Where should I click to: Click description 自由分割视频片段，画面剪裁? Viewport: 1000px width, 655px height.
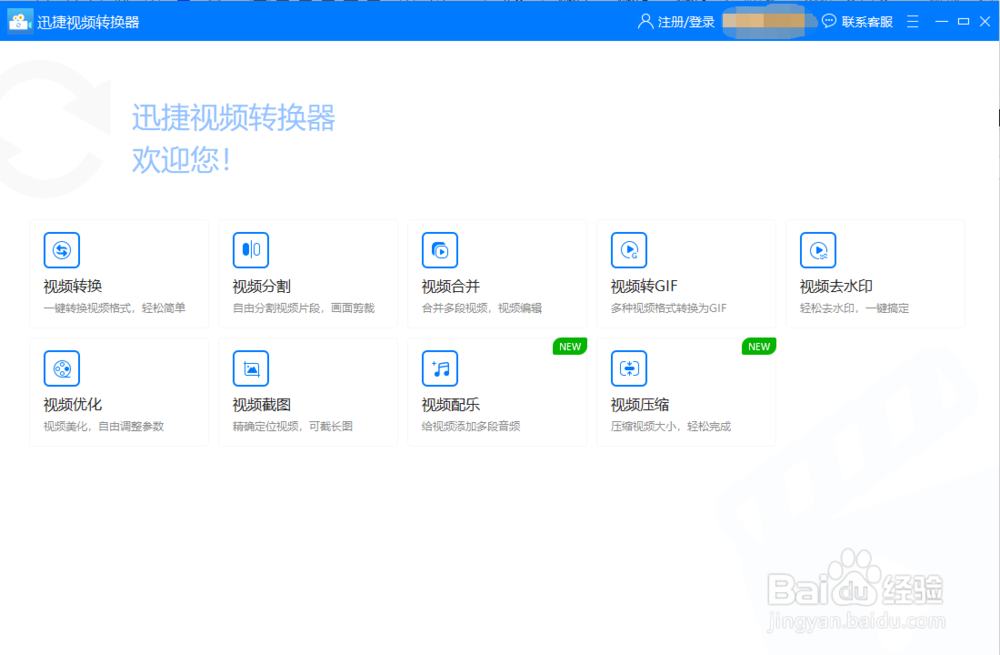tap(304, 308)
